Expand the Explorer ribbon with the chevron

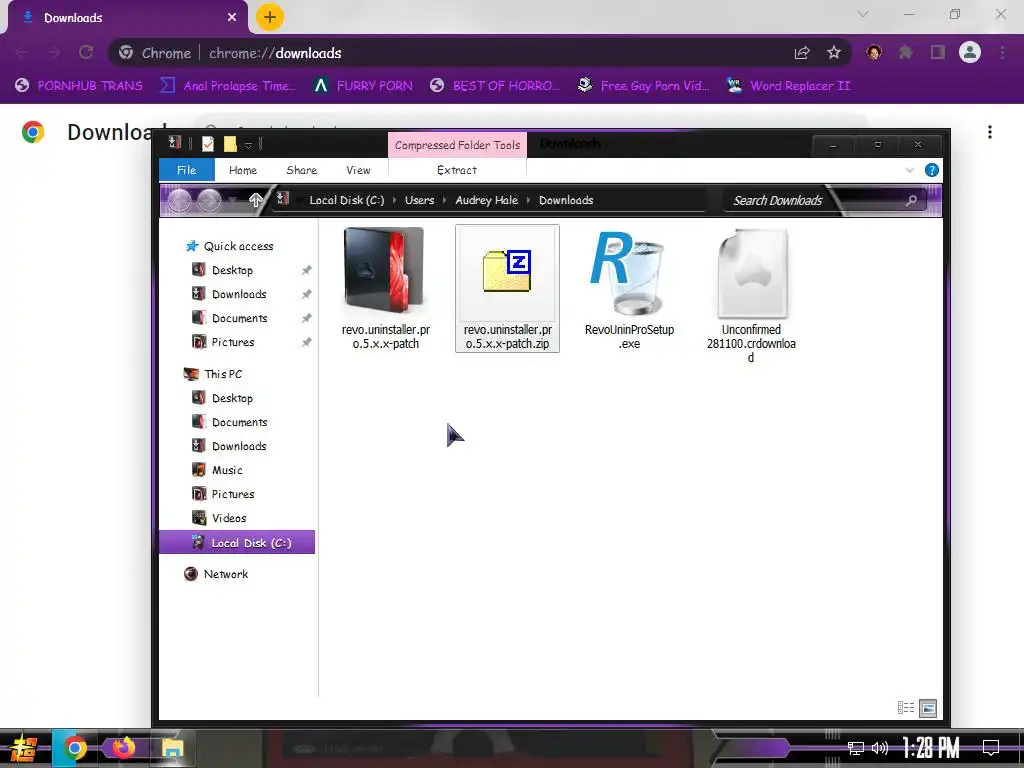click(910, 170)
